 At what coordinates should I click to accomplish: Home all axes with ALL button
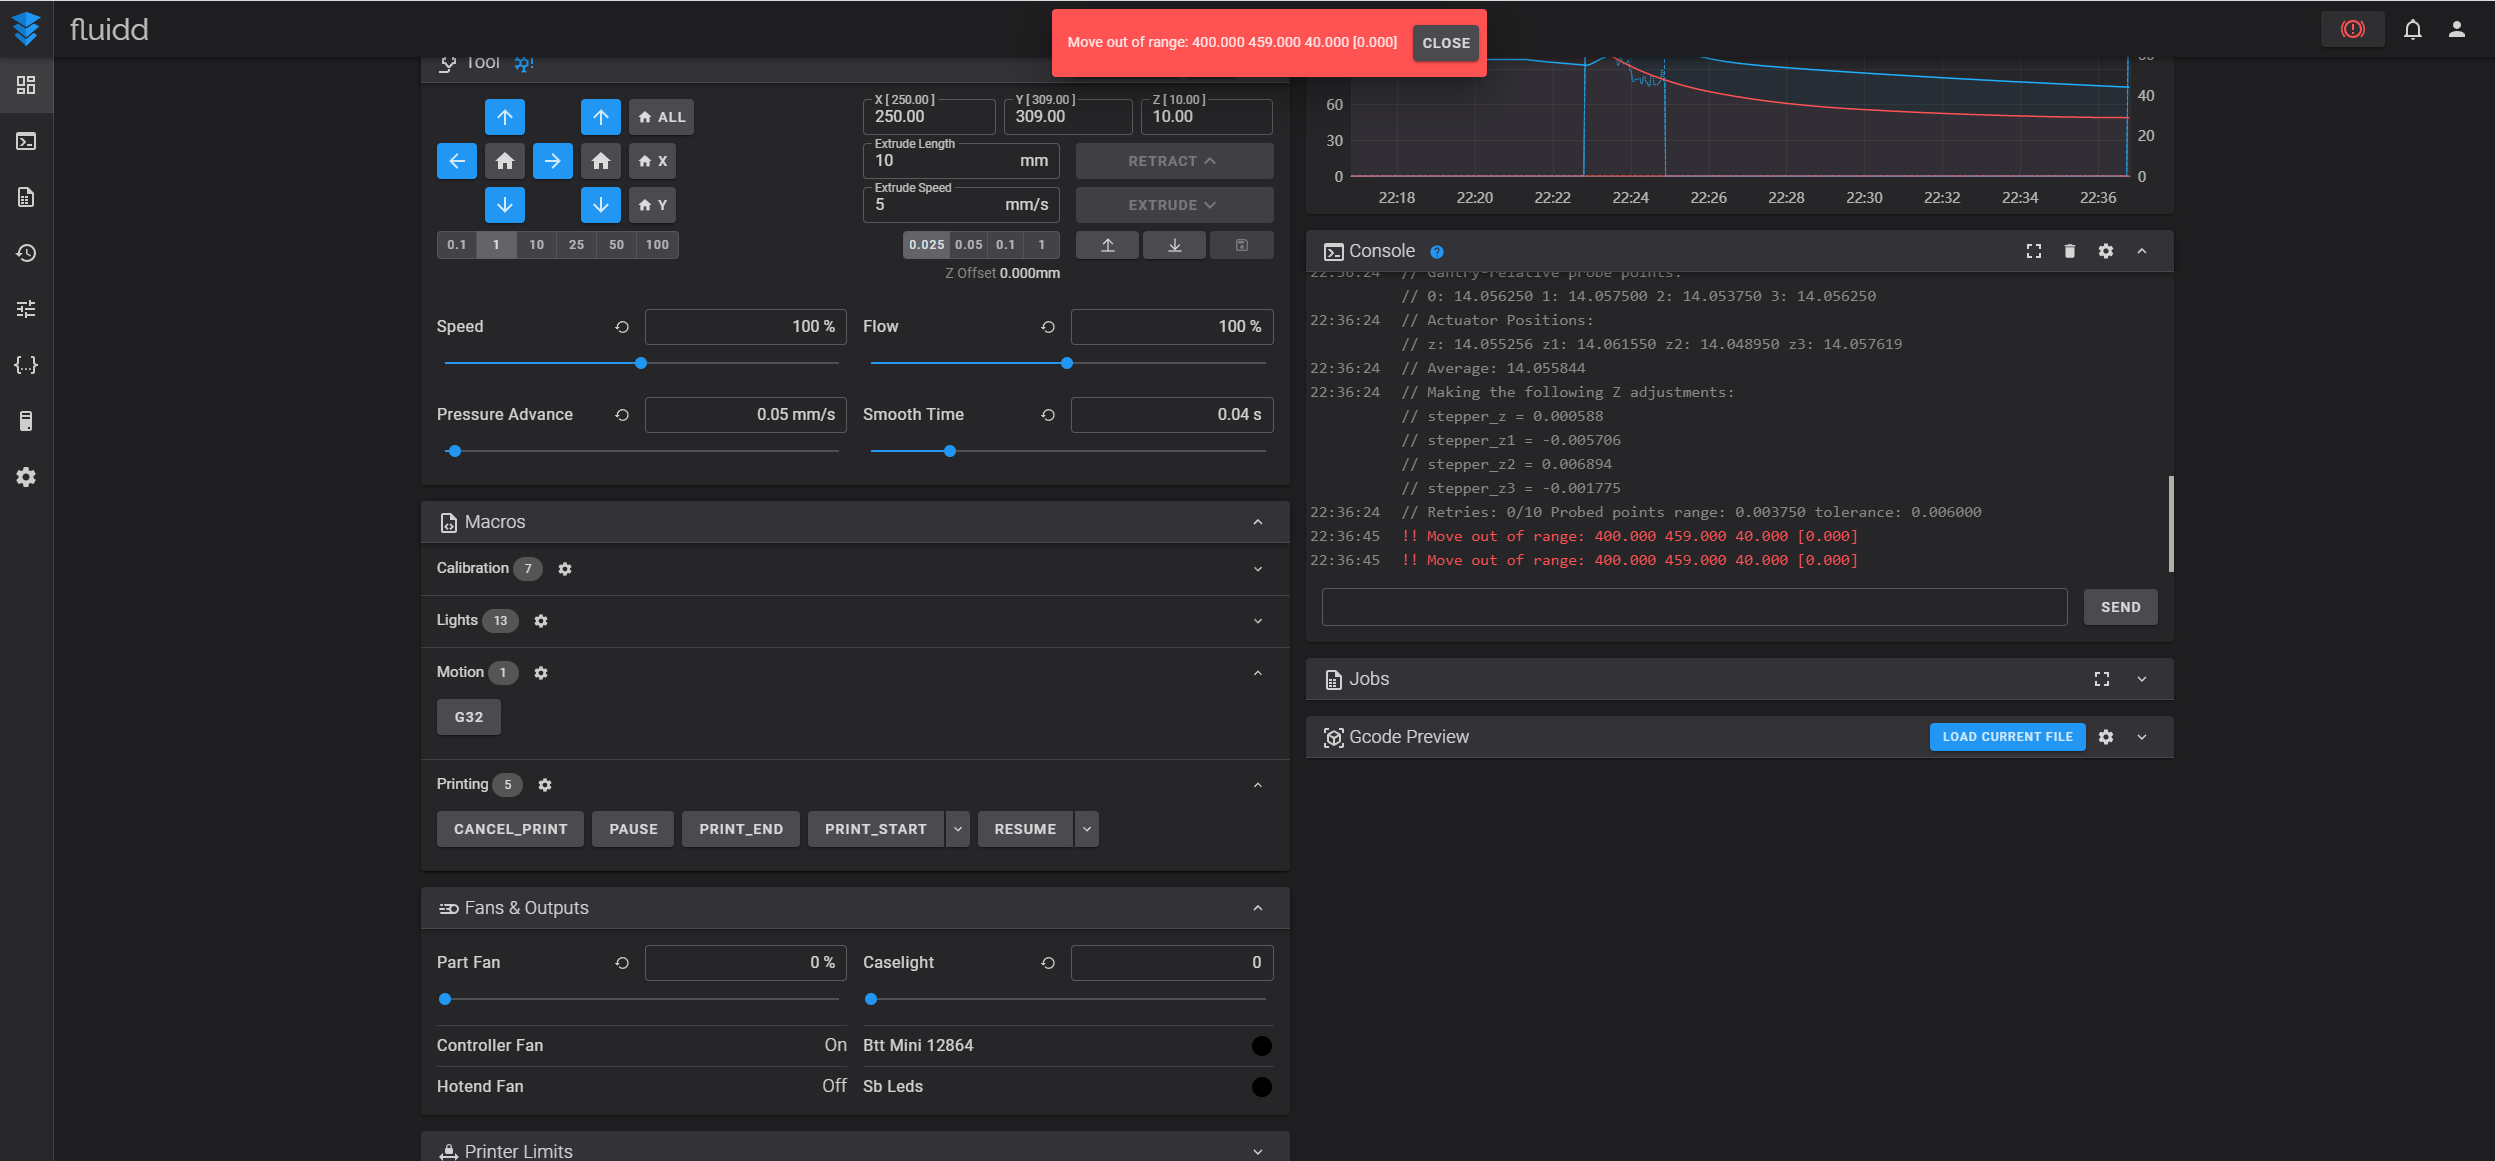tap(661, 117)
